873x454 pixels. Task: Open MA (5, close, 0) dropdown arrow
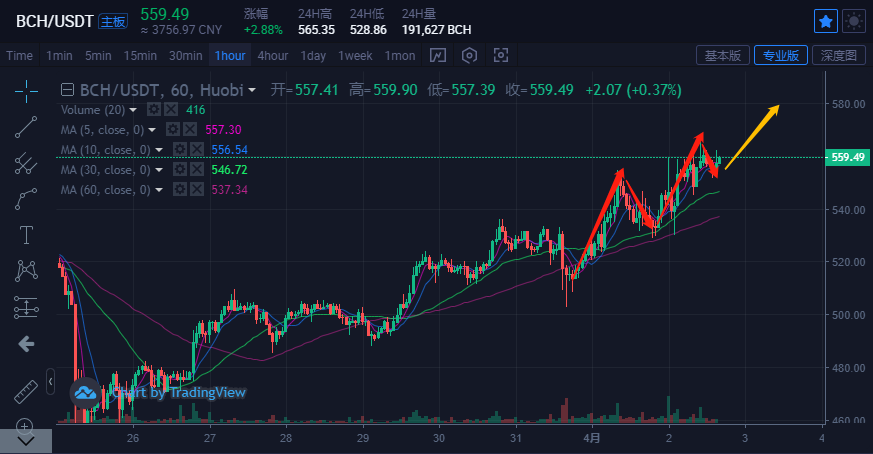153,130
